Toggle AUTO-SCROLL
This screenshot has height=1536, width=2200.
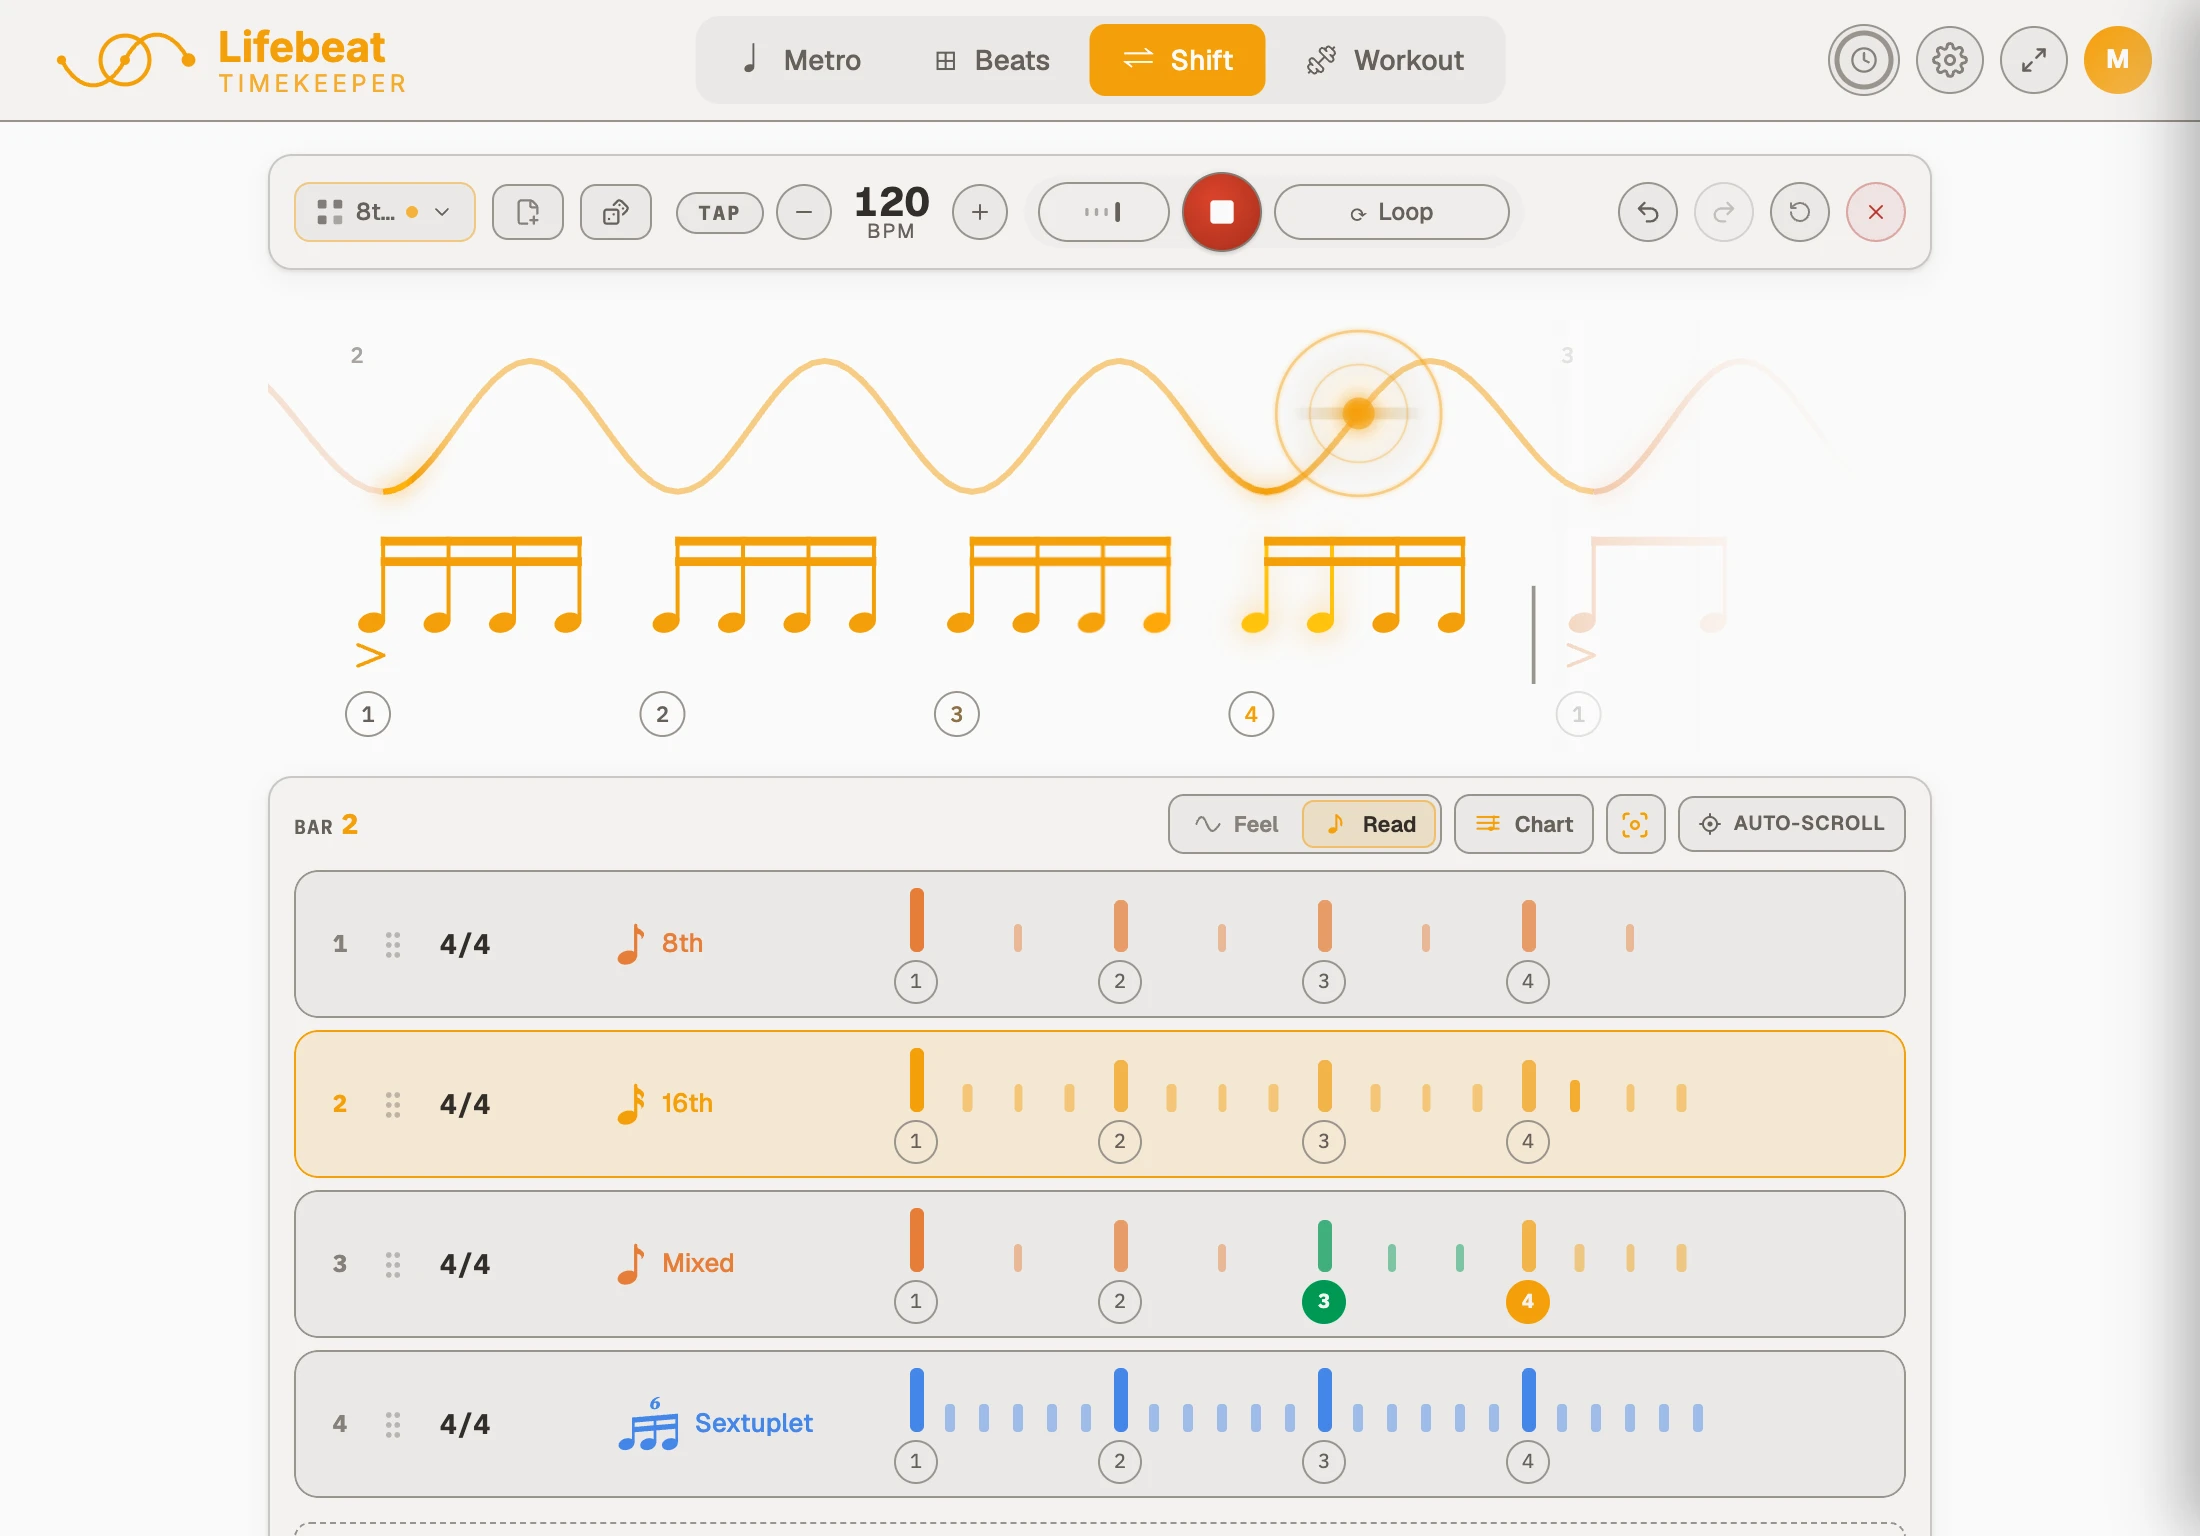(1791, 824)
